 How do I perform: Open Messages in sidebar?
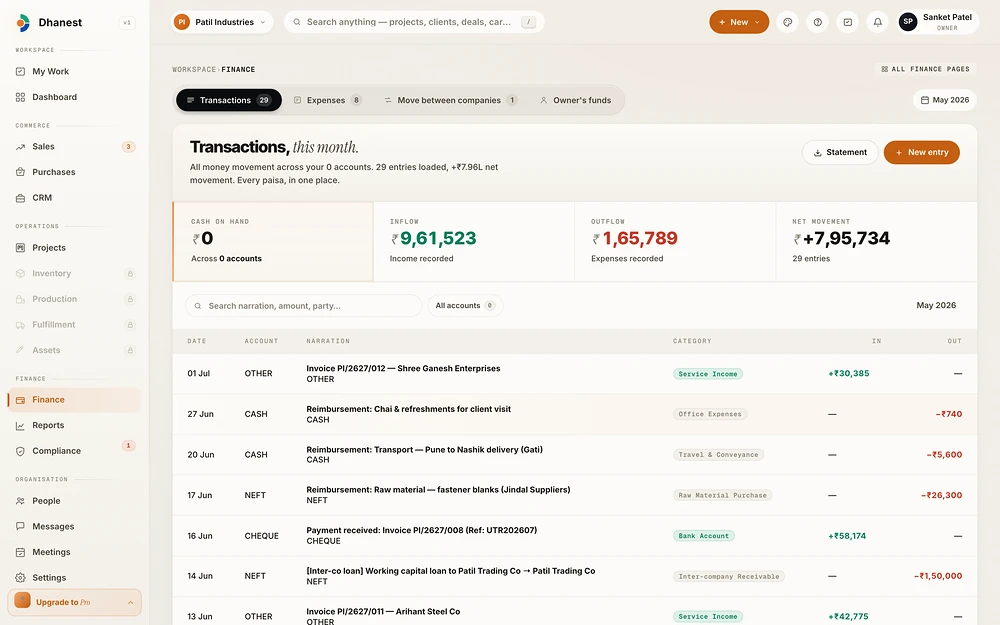(74, 526)
